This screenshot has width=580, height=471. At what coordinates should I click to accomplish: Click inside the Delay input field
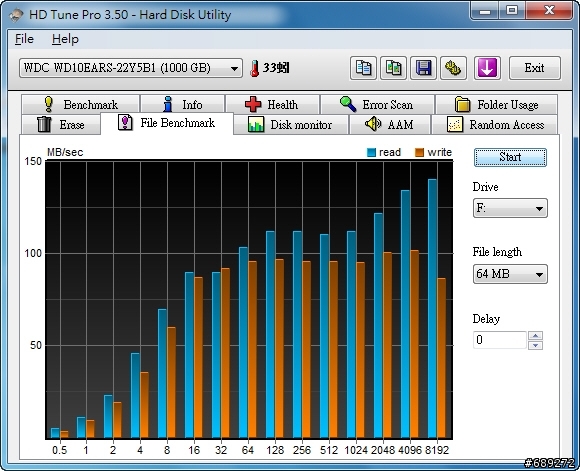(x=499, y=340)
